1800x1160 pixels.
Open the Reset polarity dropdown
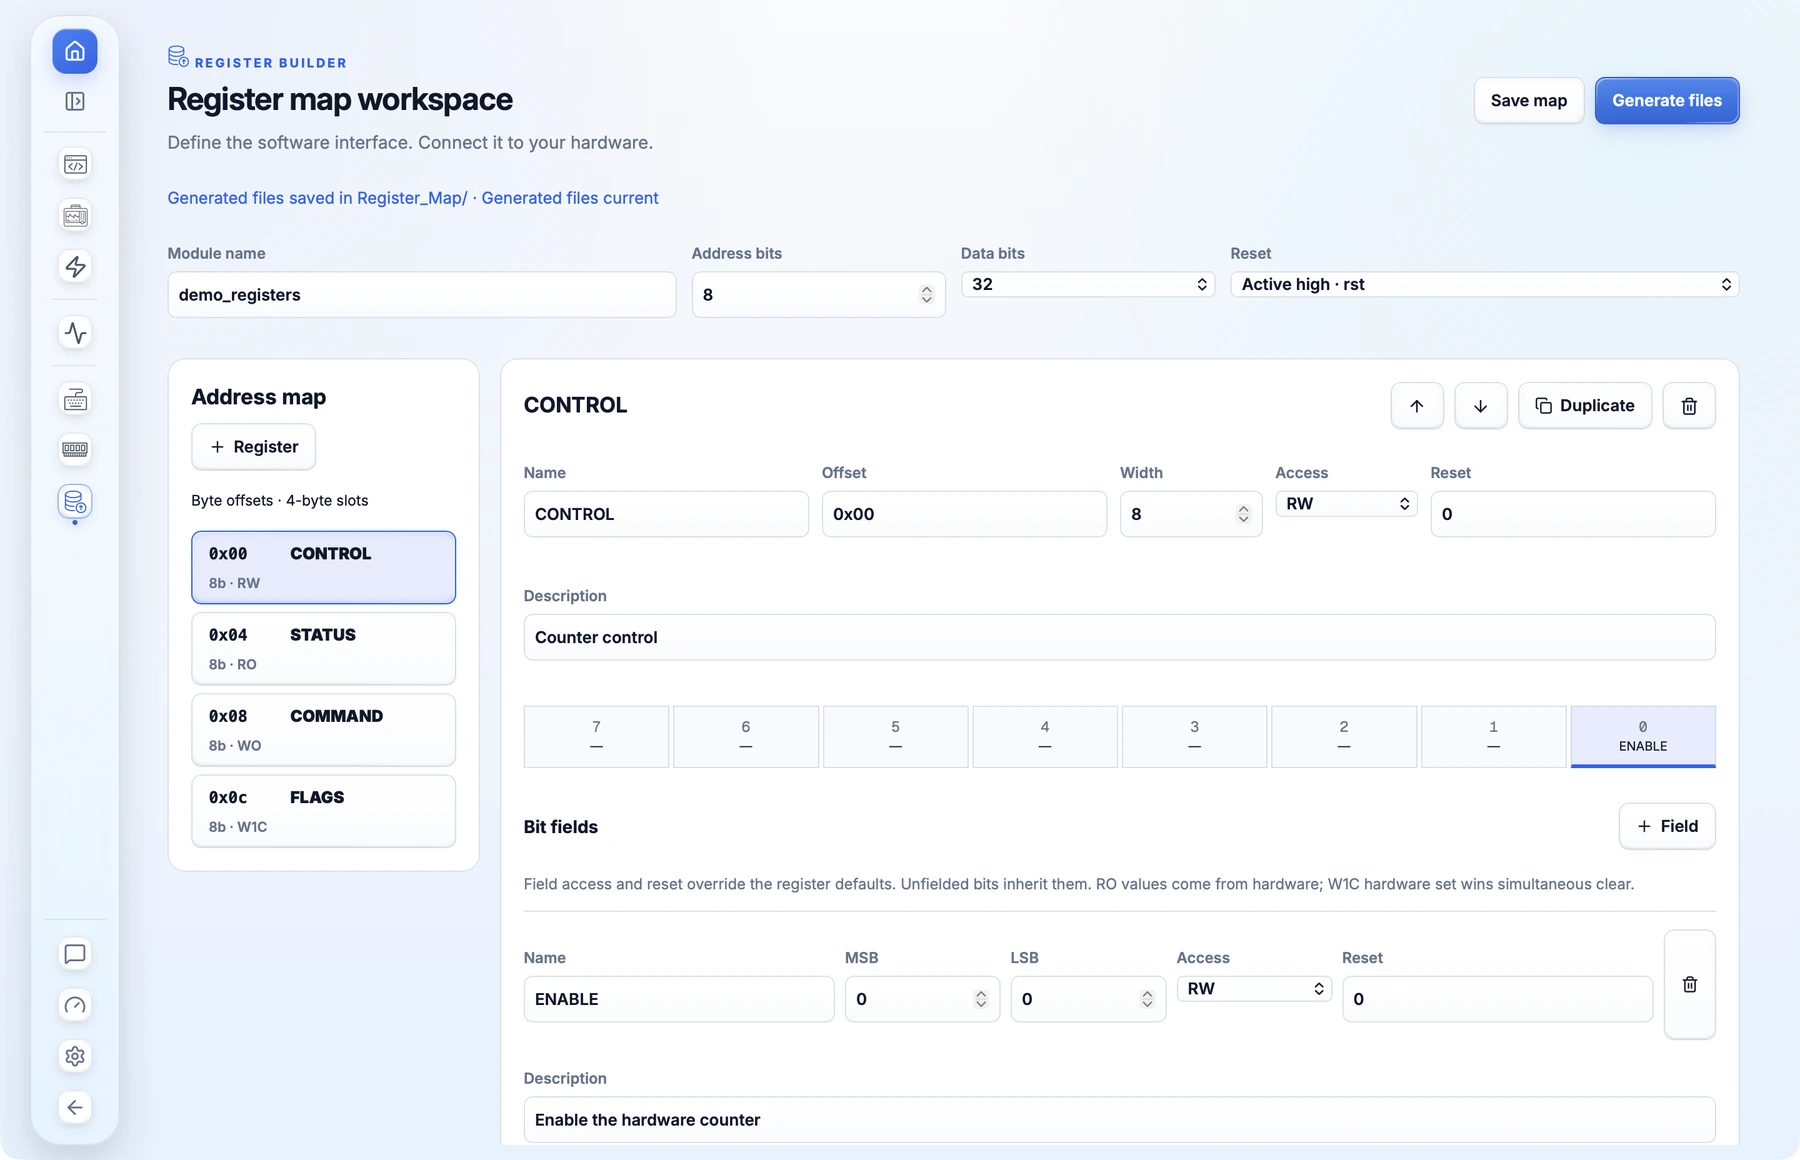pyautogui.click(x=1484, y=284)
